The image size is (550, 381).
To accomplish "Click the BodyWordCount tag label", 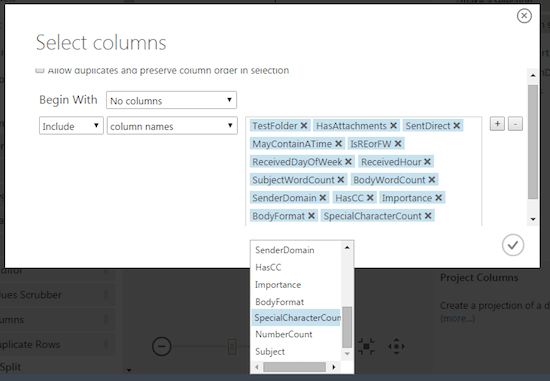I will point(389,180).
